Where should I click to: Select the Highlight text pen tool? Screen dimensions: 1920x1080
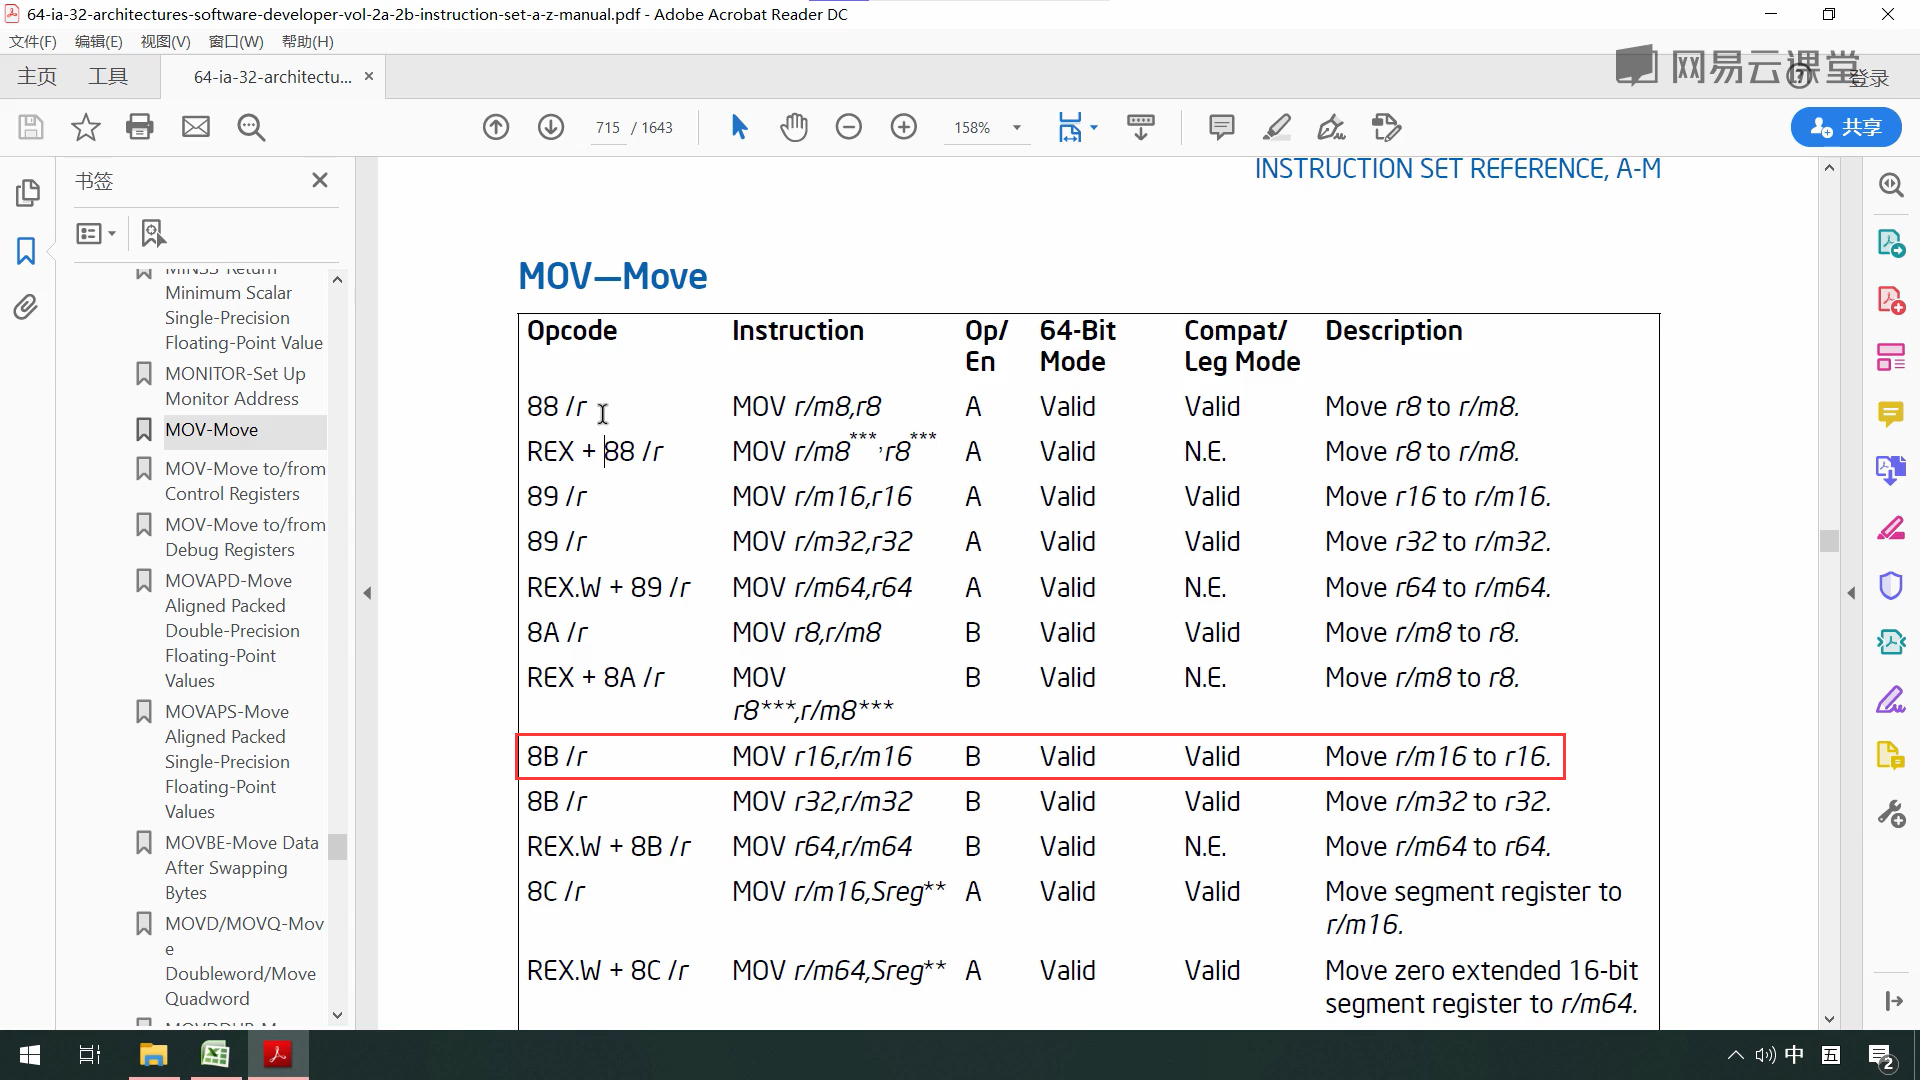click(x=1276, y=127)
